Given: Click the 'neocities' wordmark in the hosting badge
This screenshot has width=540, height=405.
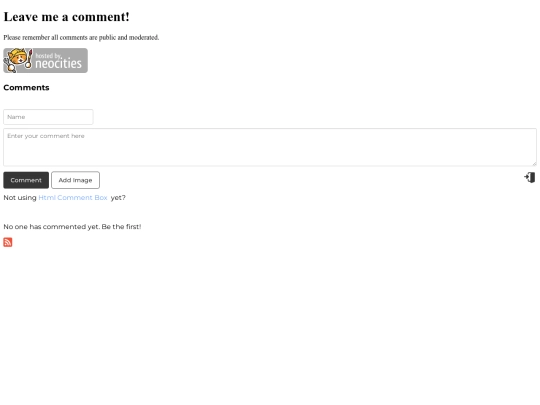Looking at the screenshot, I should [x=59, y=64].
